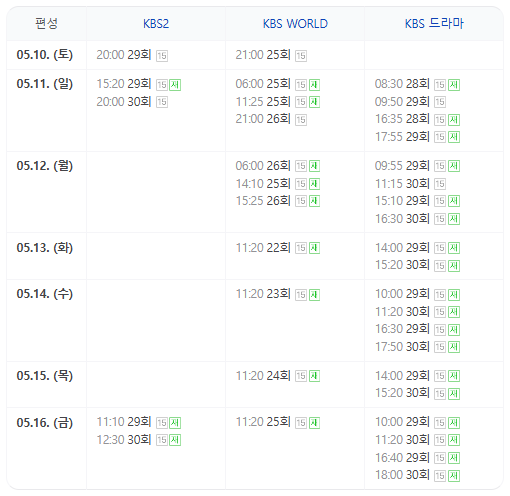Click the 15:20 29회 entry on 05.11 KBS2
The image size is (510, 496).
tap(124, 84)
